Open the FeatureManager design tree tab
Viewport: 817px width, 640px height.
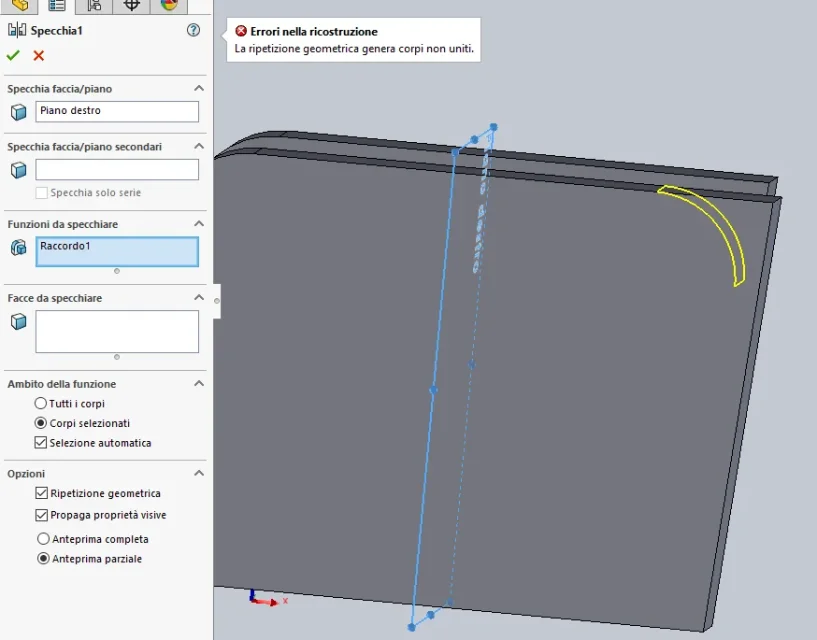coord(20,5)
